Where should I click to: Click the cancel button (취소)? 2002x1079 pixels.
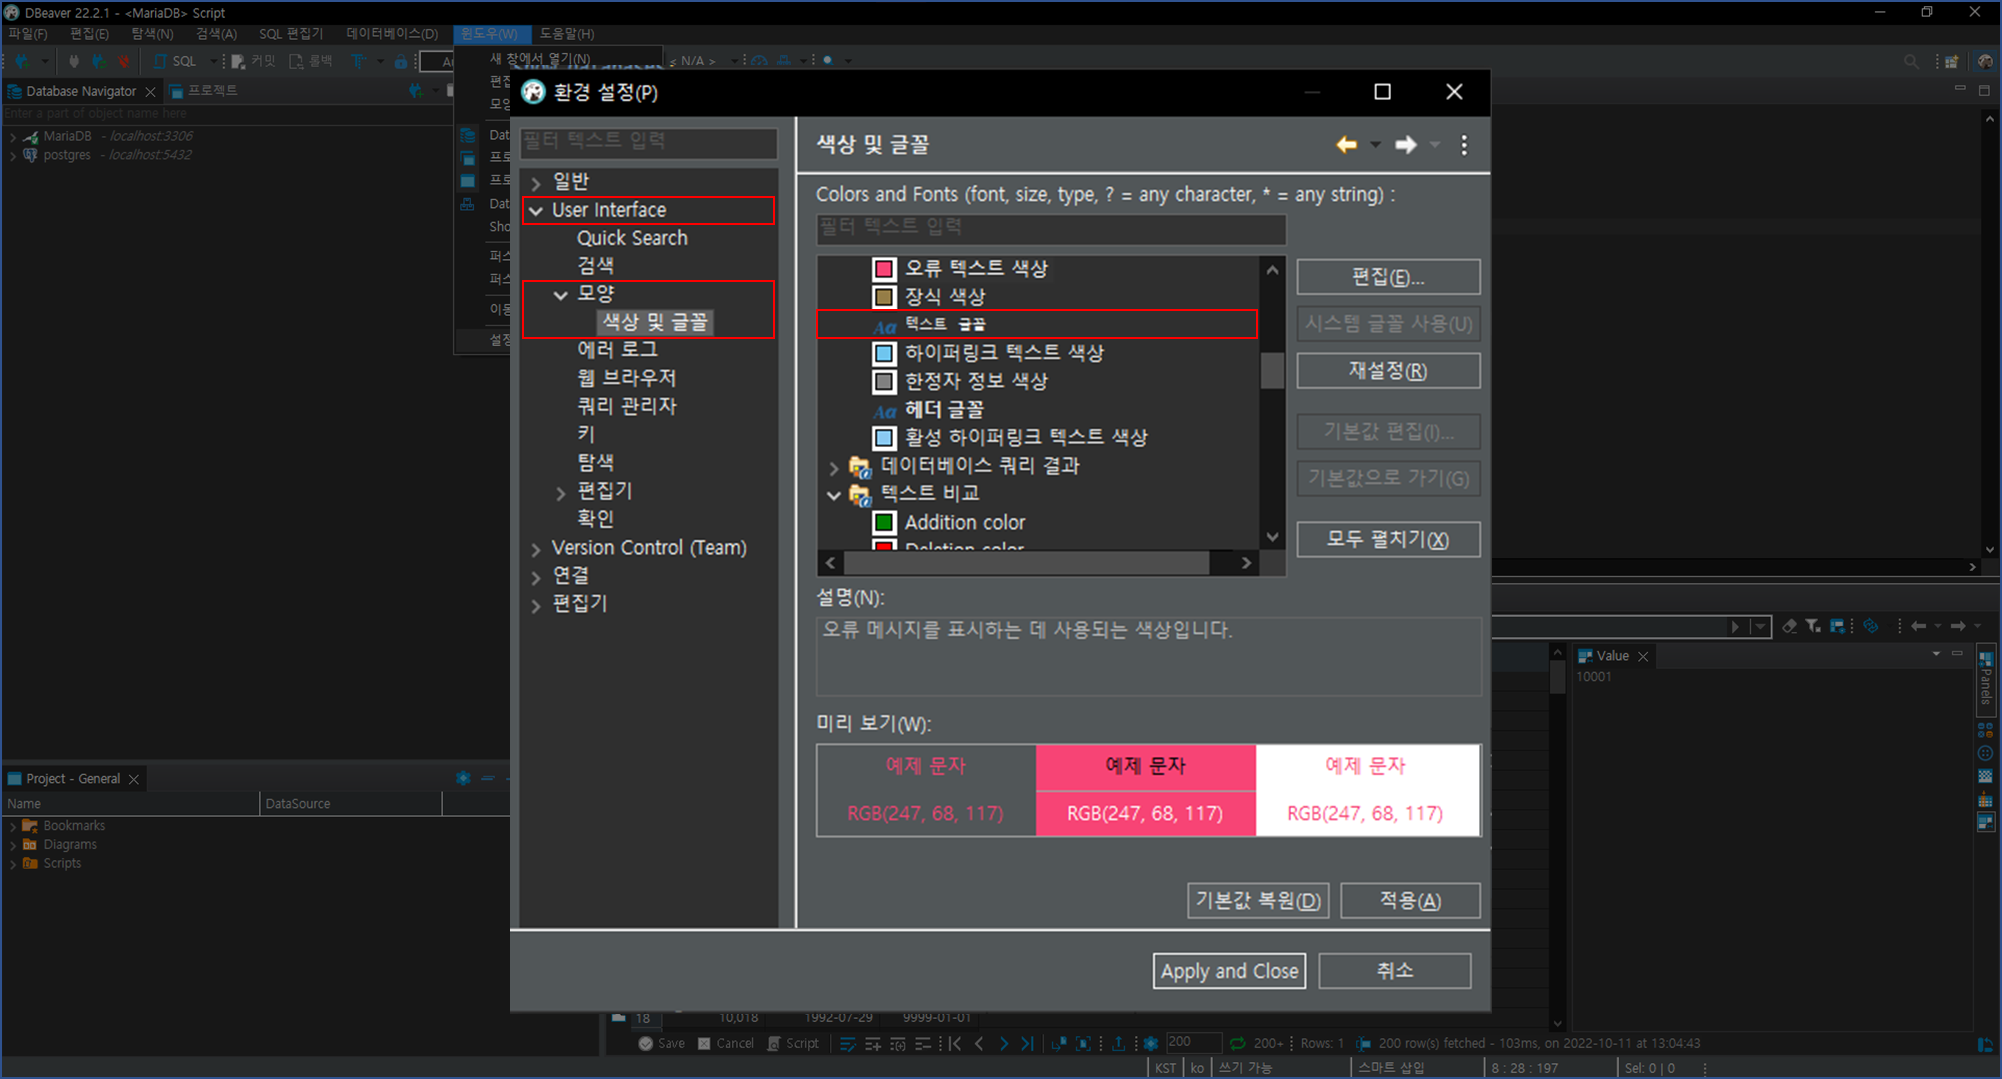click(1395, 971)
